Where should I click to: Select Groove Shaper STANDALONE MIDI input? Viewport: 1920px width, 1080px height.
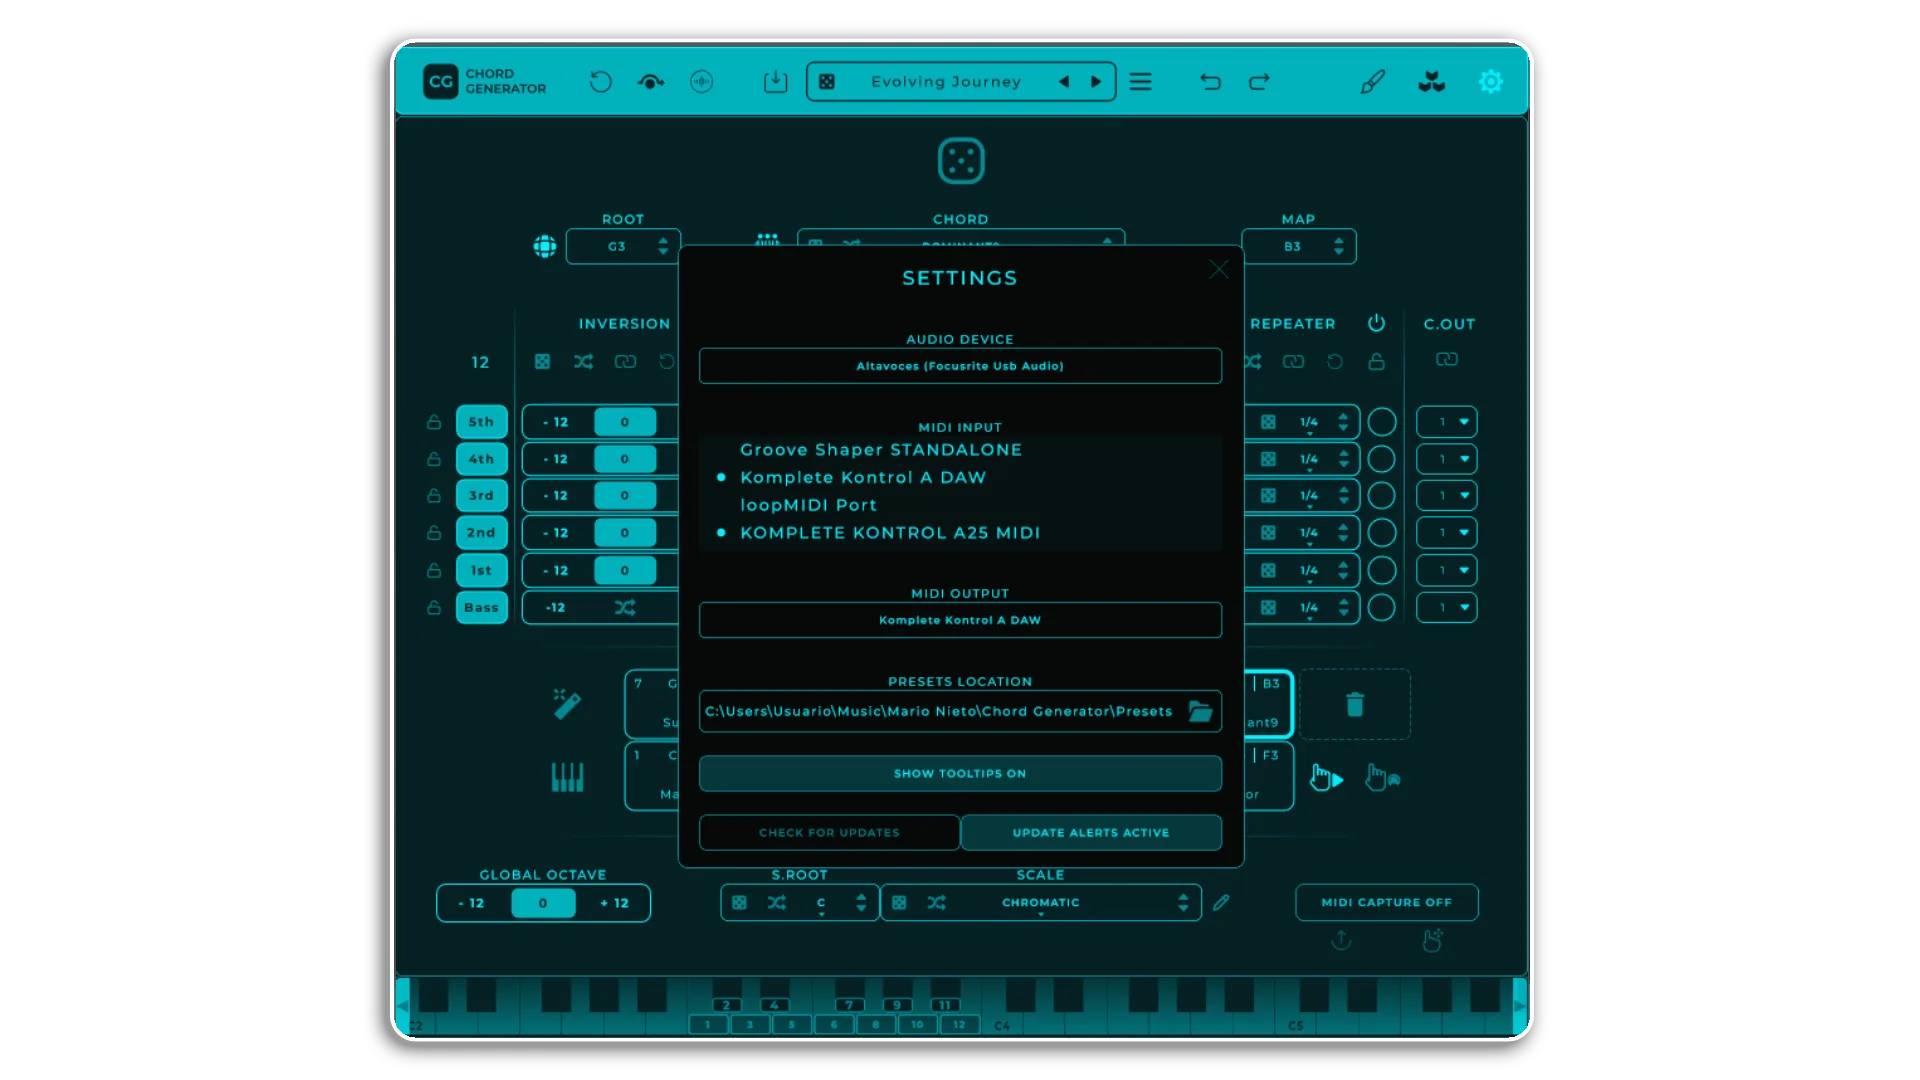click(x=881, y=450)
